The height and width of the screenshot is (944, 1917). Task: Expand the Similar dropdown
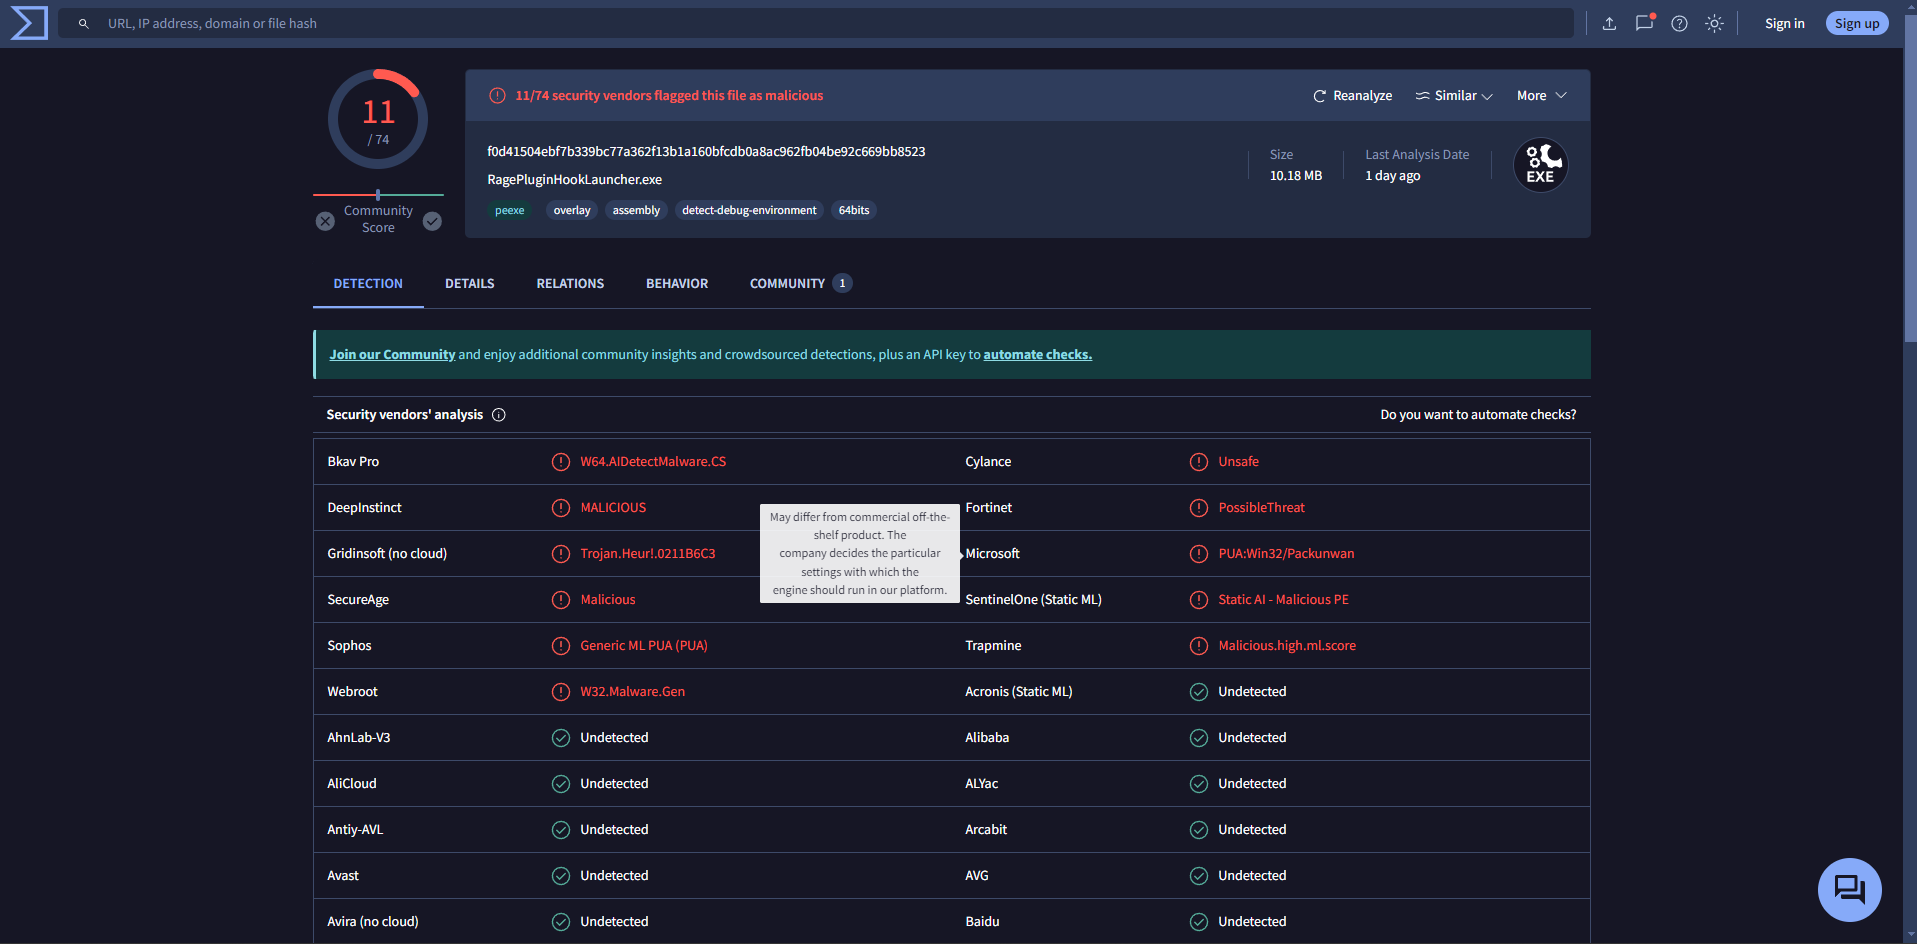click(x=1454, y=96)
